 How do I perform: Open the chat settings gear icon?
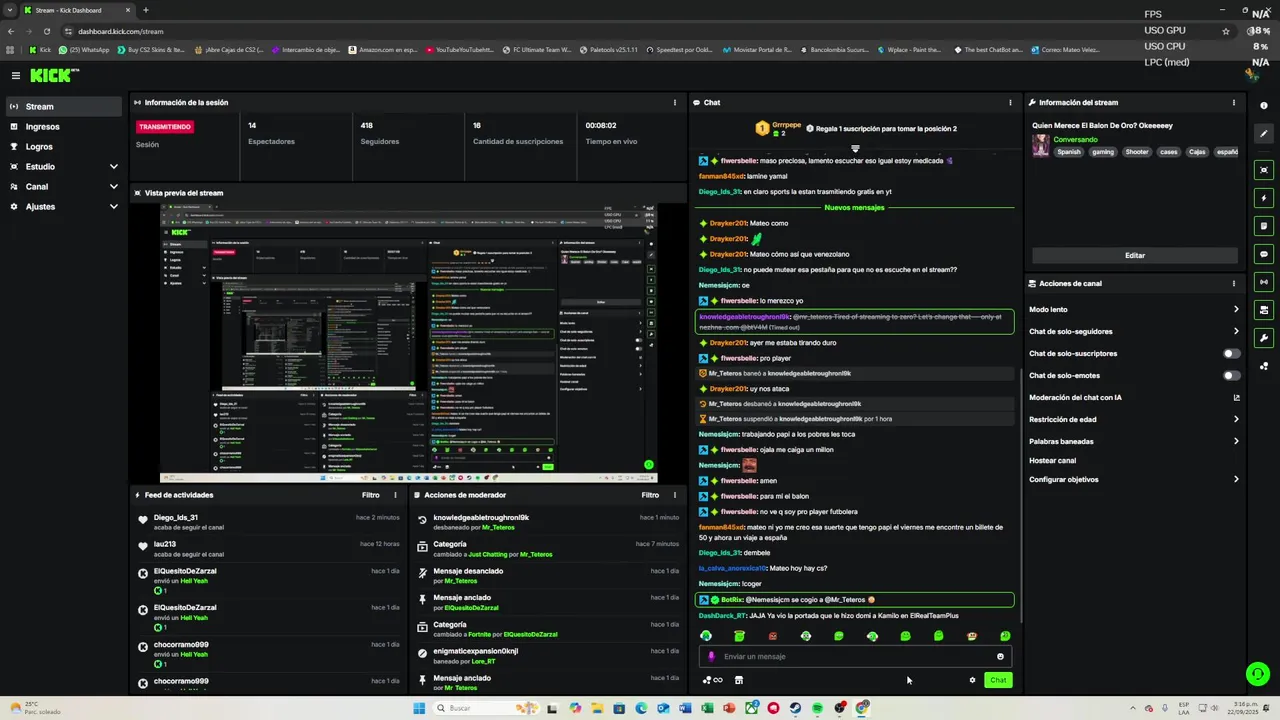(x=972, y=680)
